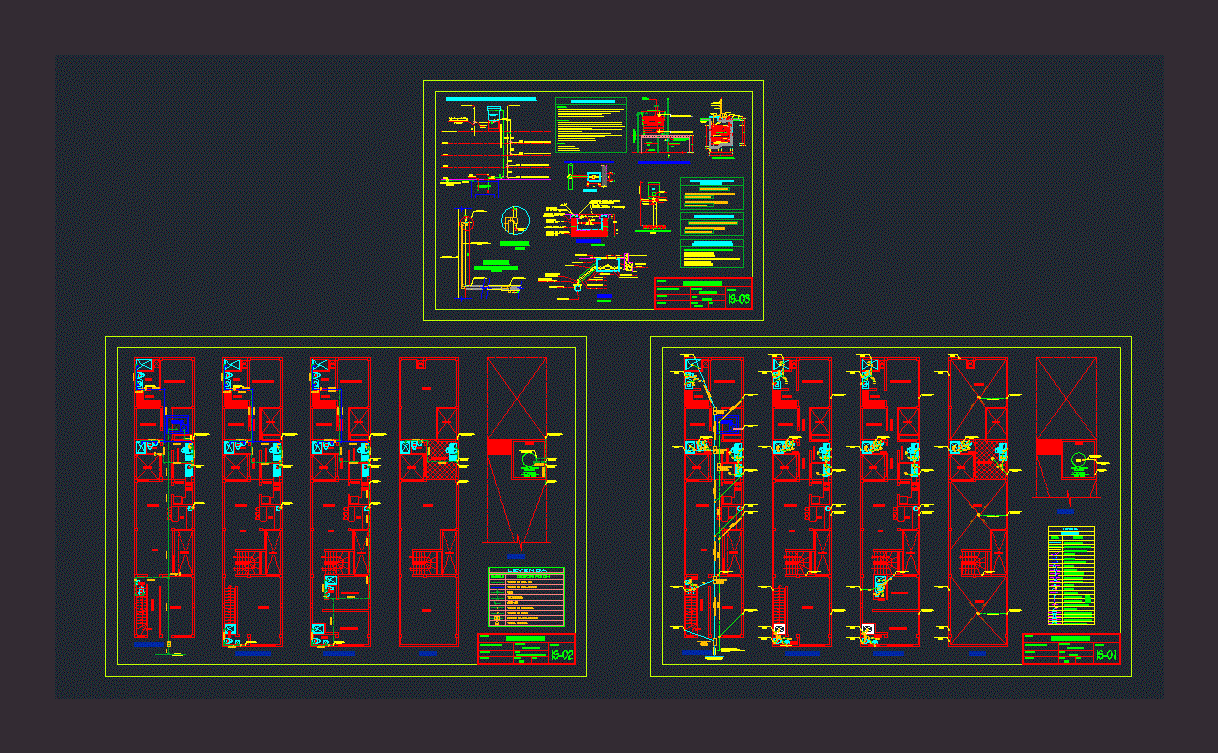The image size is (1218, 753).
Task: Click the IS-01 sheet number label
Action: (1105, 655)
